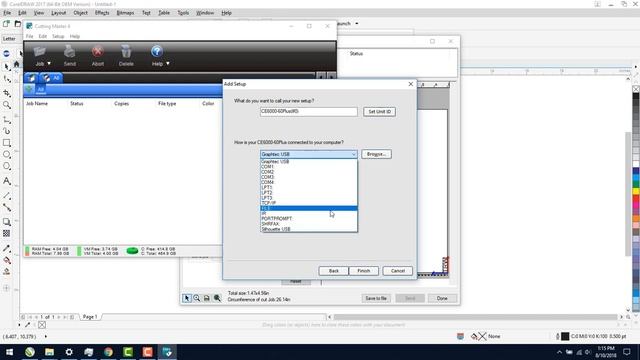Select the Drop Shadow tool in toolbox
Image resolution: width=640 pixels, height=360 pixels.
coord(7,222)
